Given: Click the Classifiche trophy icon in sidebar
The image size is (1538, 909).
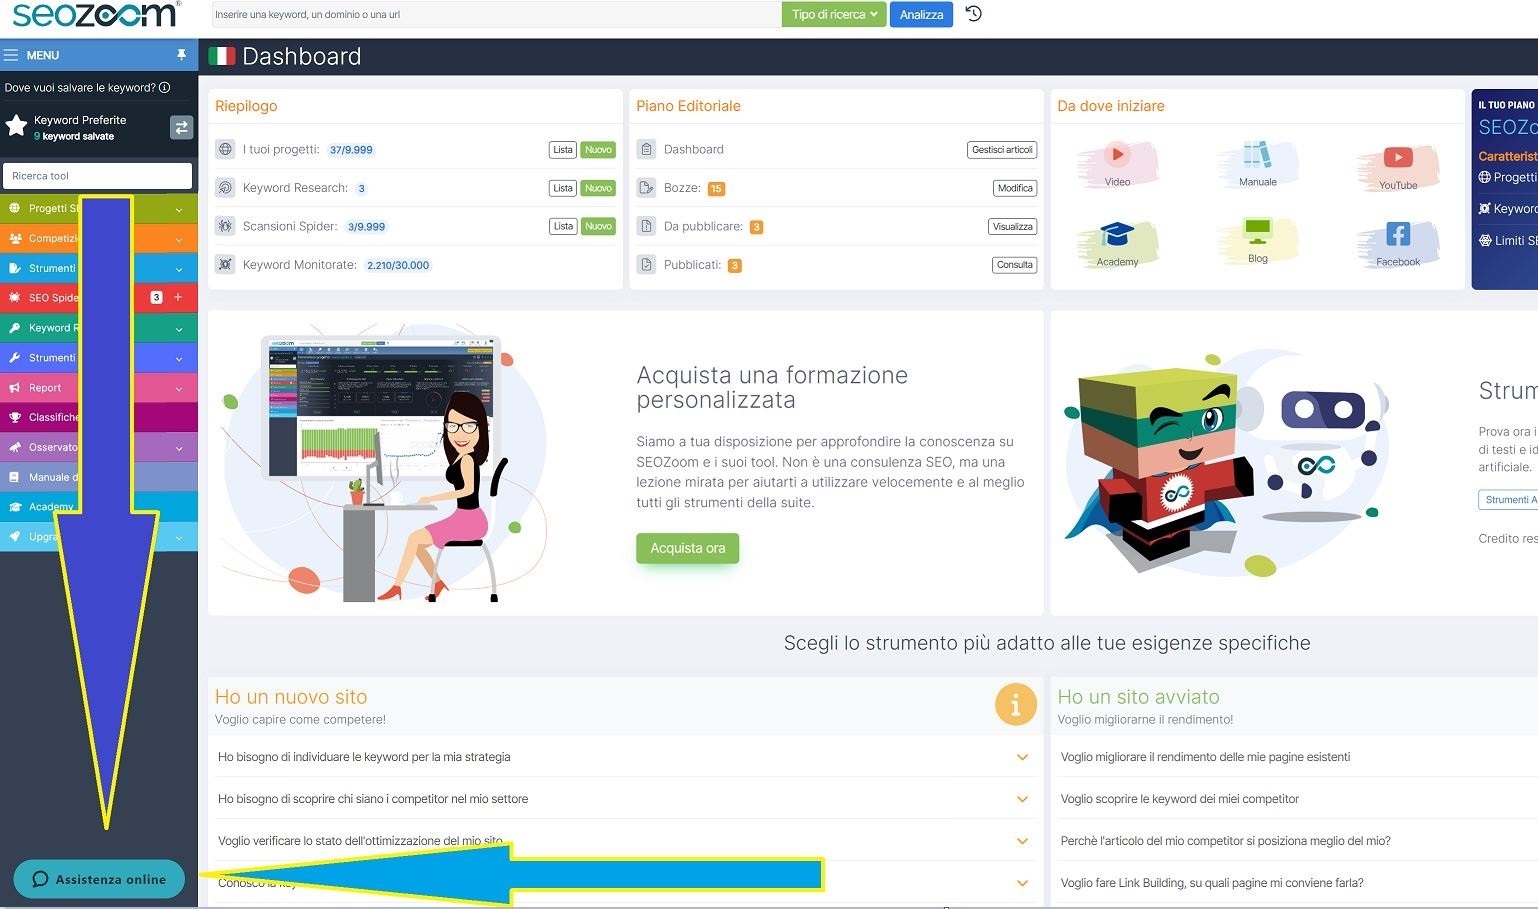Looking at the screenshot, I should (14, 417).
